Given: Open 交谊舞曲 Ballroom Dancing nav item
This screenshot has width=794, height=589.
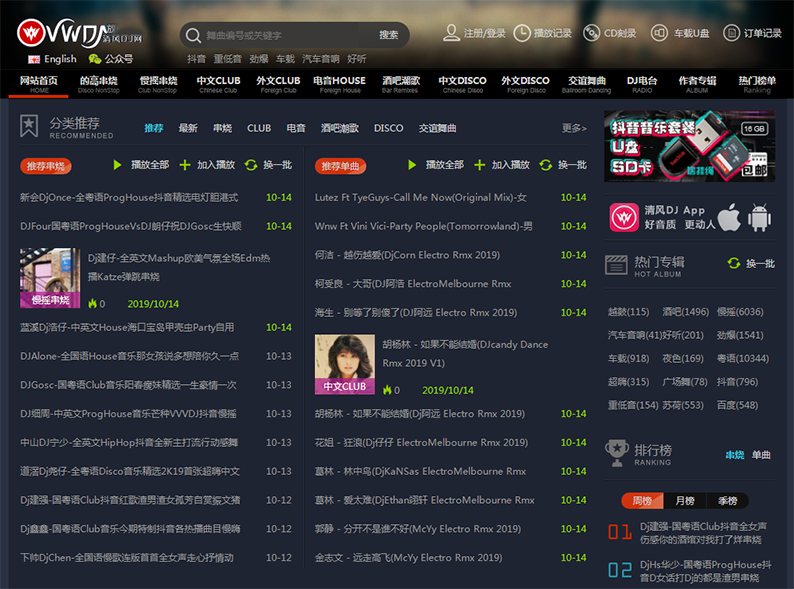Looking at the screenshot, I should [586, 84].
